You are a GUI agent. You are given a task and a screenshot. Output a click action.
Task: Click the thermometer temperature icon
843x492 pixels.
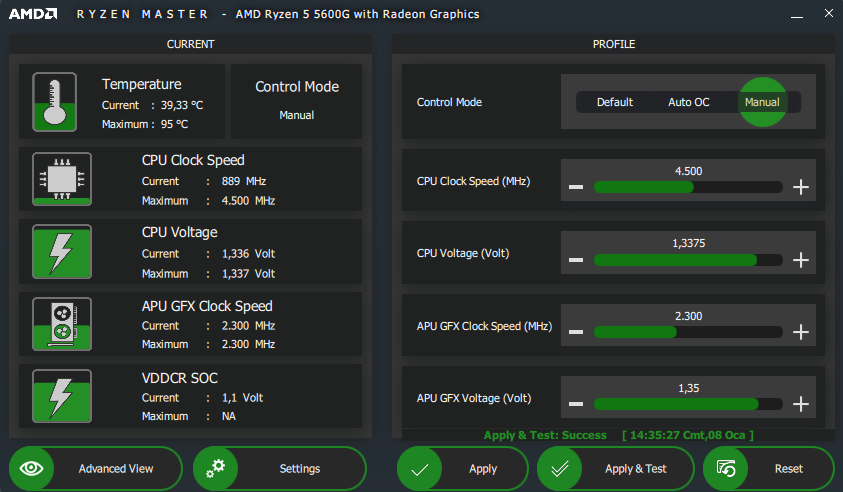(x=54, y=102)
